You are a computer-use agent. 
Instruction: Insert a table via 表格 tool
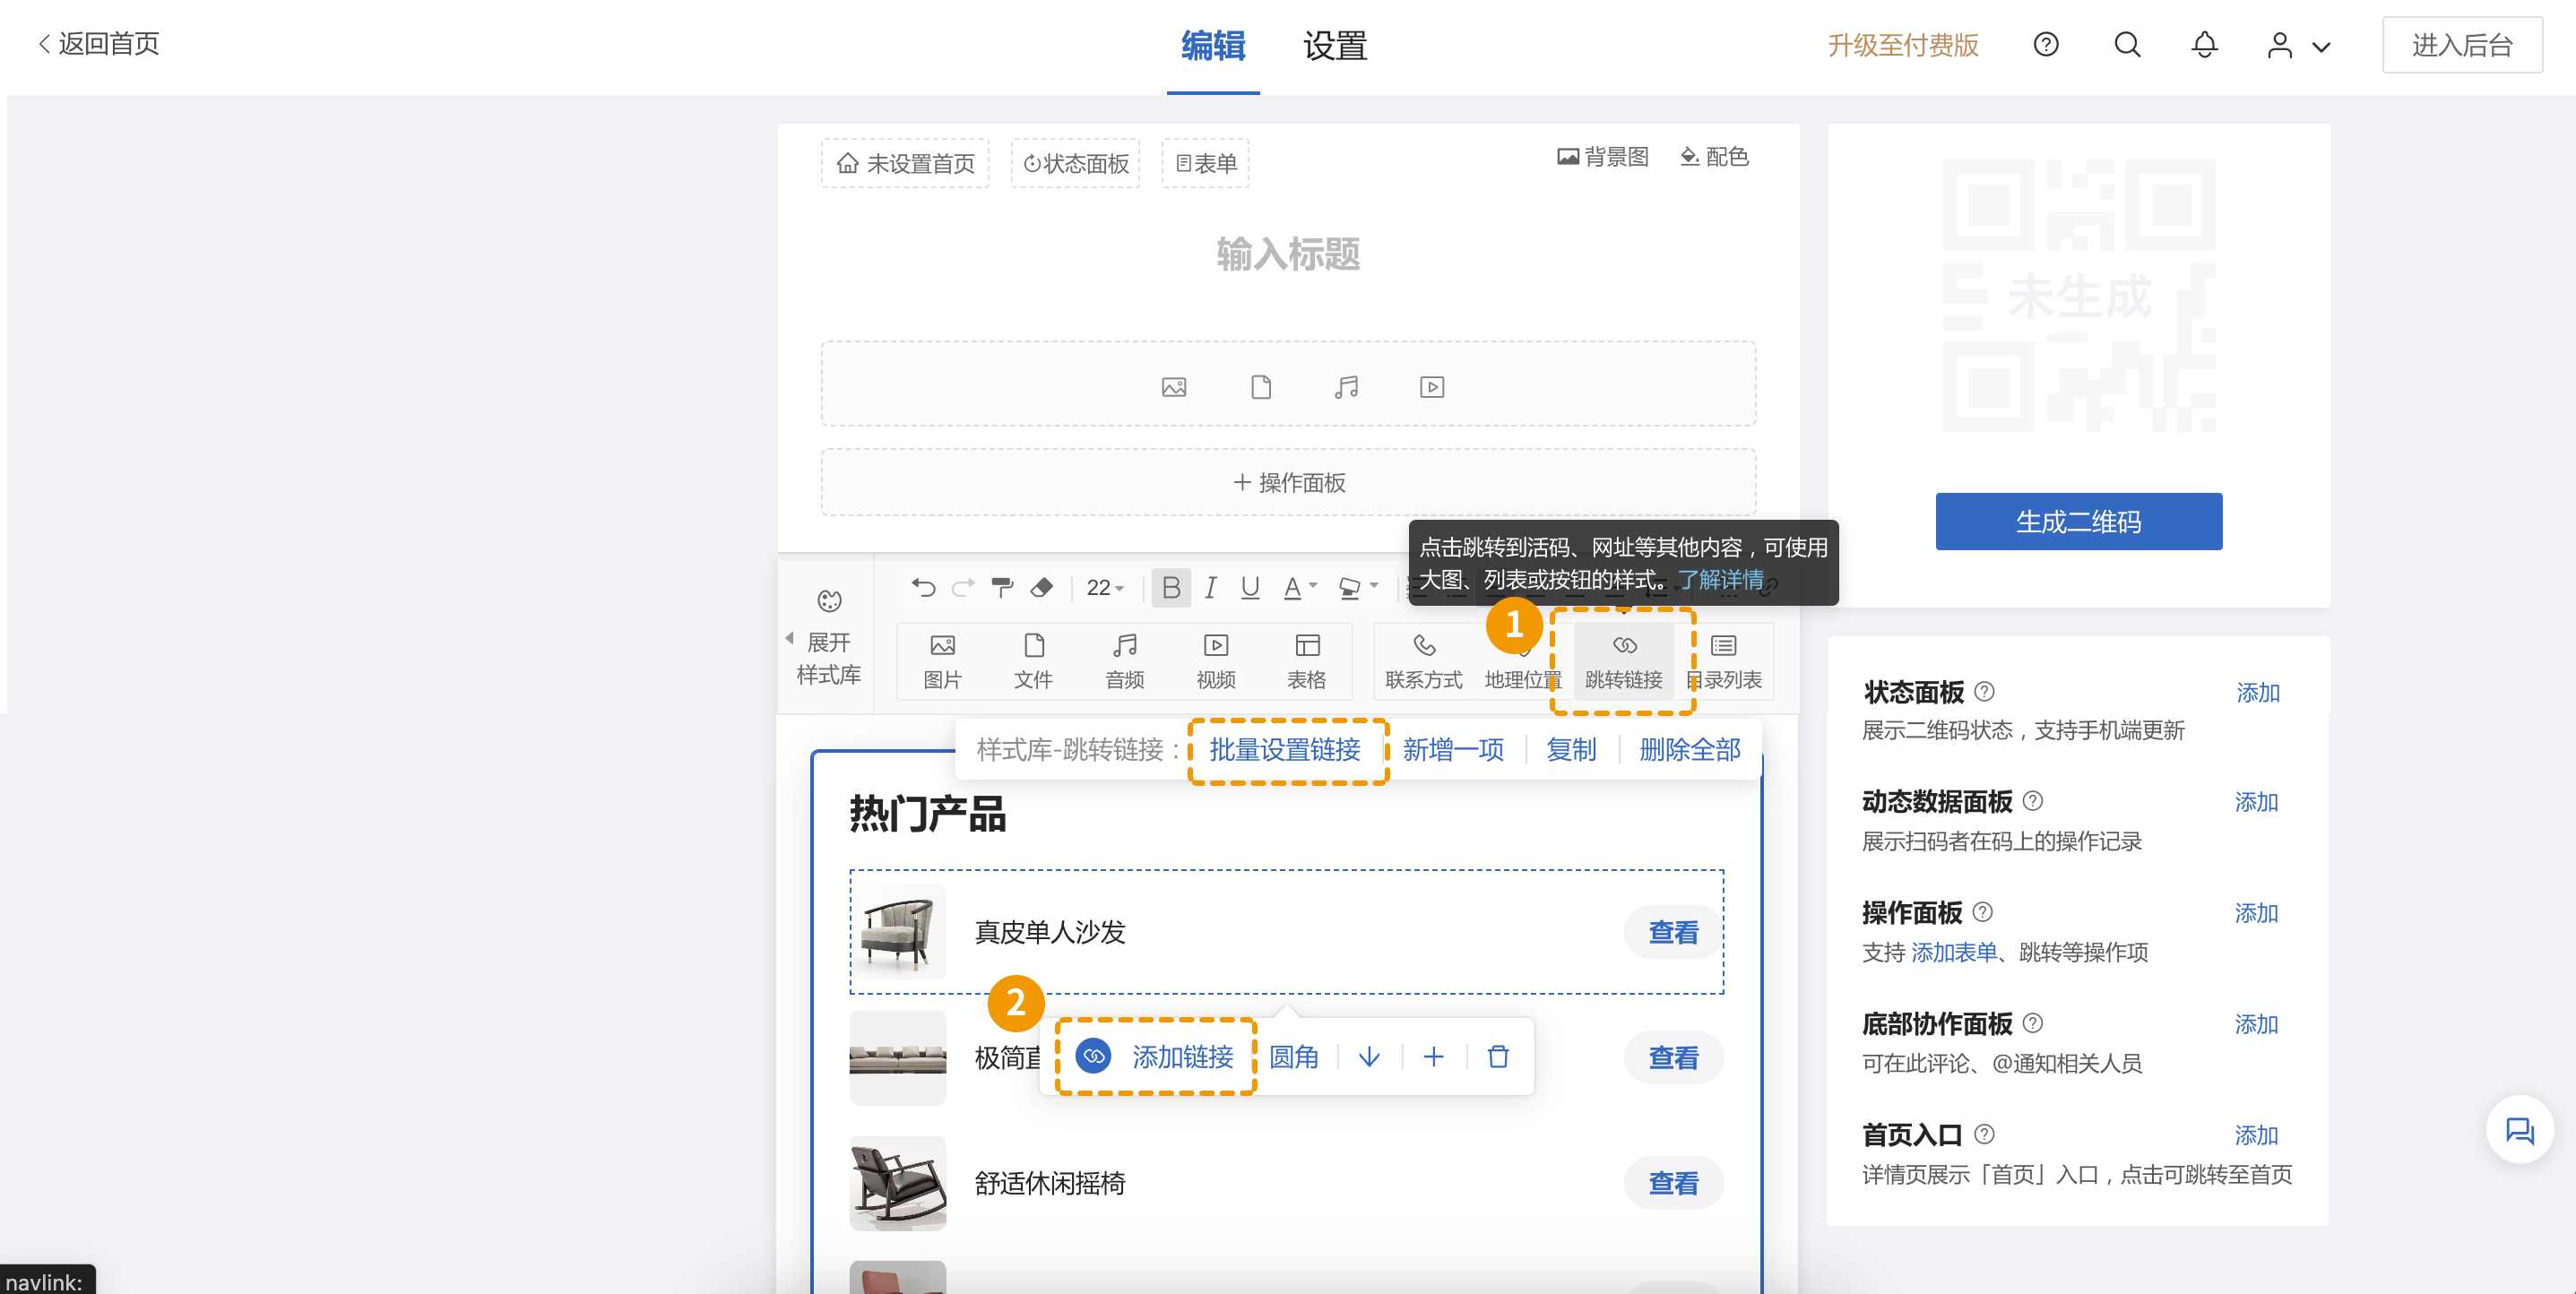point(1307,661)
